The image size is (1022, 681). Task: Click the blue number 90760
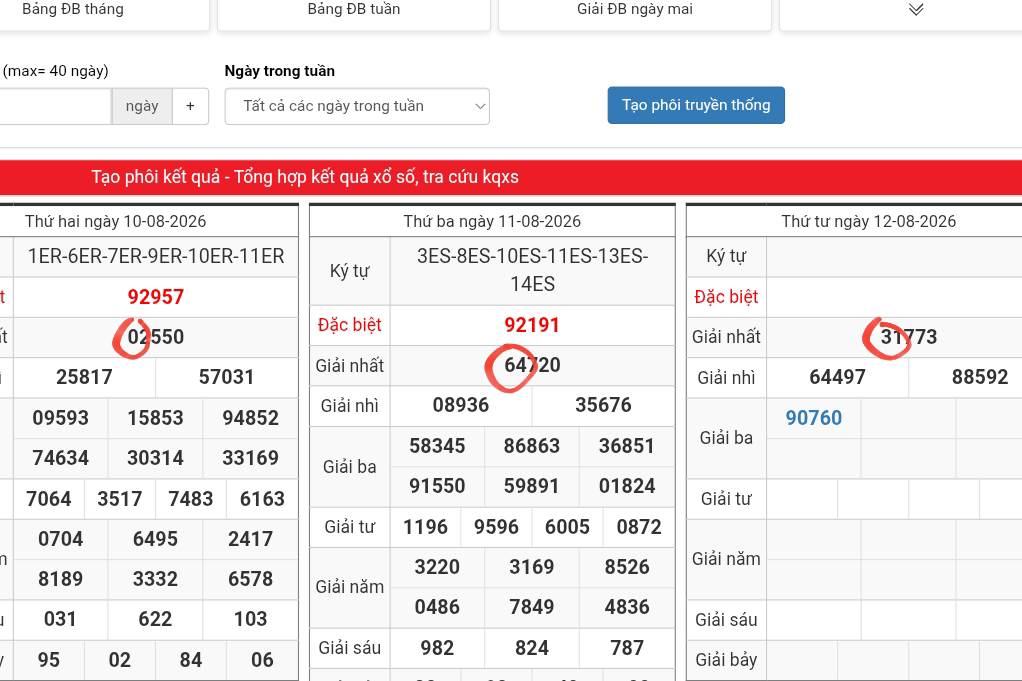click(x=813, y=418)
